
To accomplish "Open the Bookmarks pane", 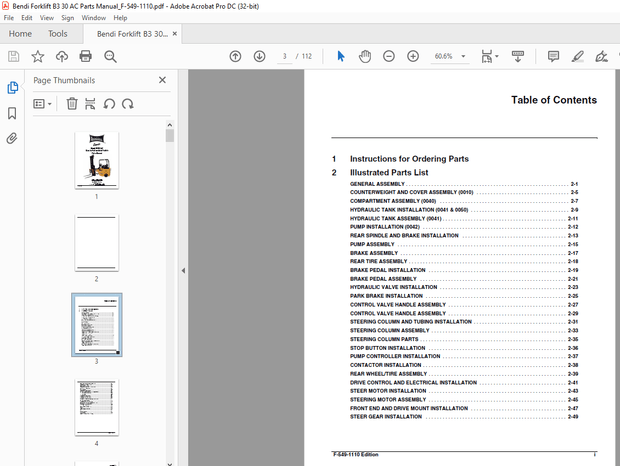I will (12, 113).
